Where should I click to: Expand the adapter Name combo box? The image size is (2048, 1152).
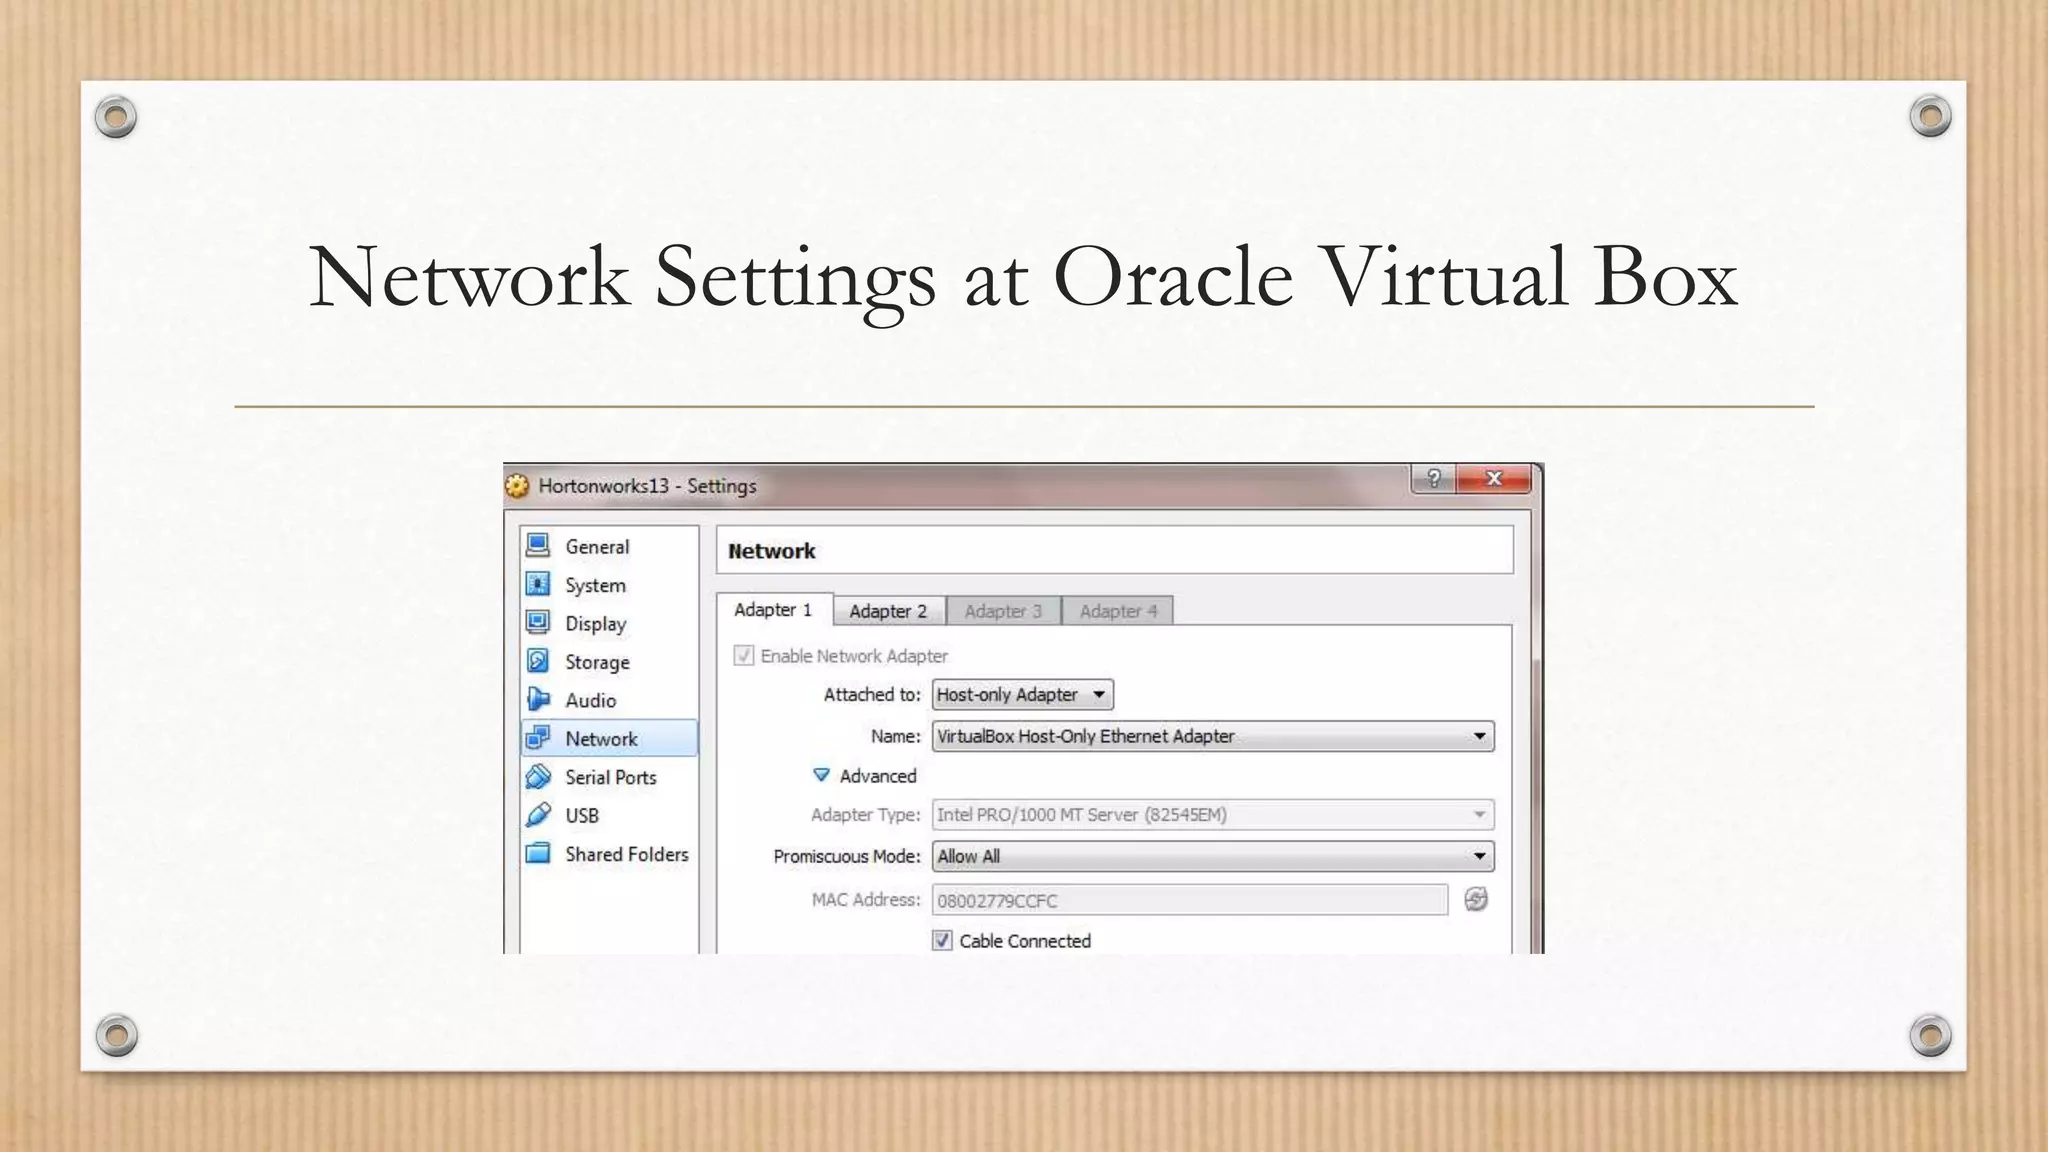(x=1212, y=737)
